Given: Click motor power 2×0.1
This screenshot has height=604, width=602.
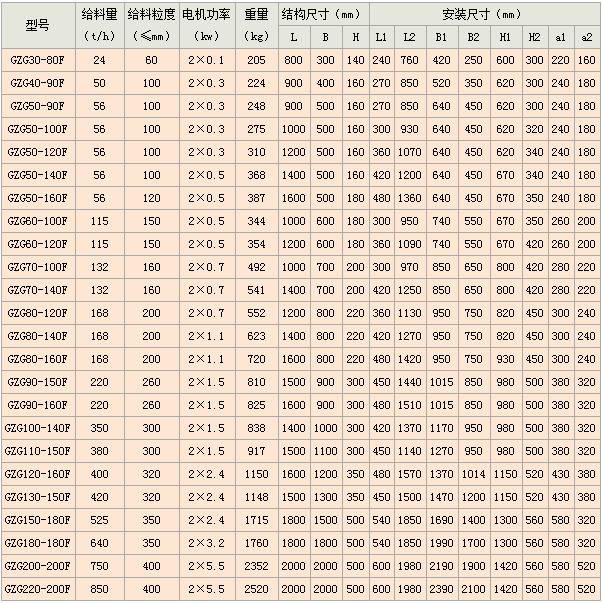Looking at the screenshot, I should coord(207,60).
